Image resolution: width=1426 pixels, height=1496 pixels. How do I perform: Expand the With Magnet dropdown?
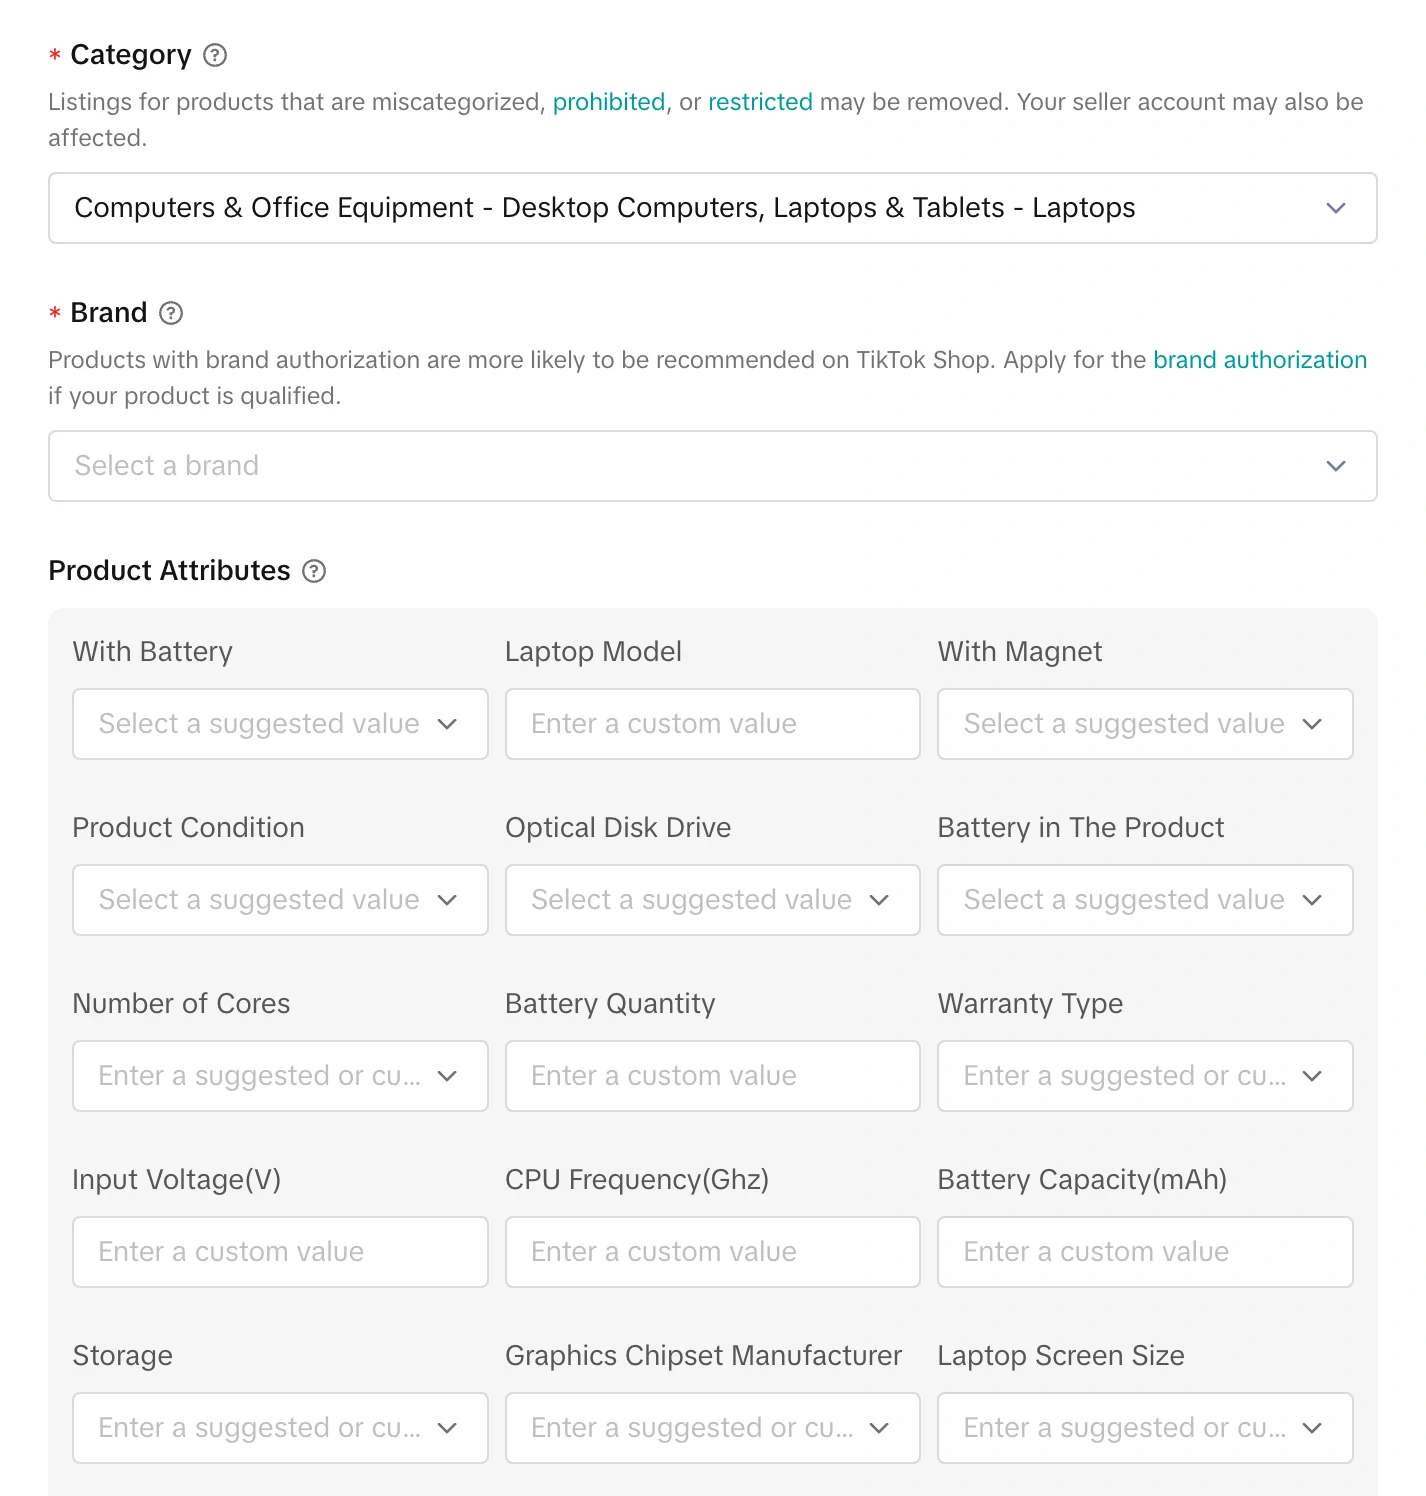point(1144,724)
